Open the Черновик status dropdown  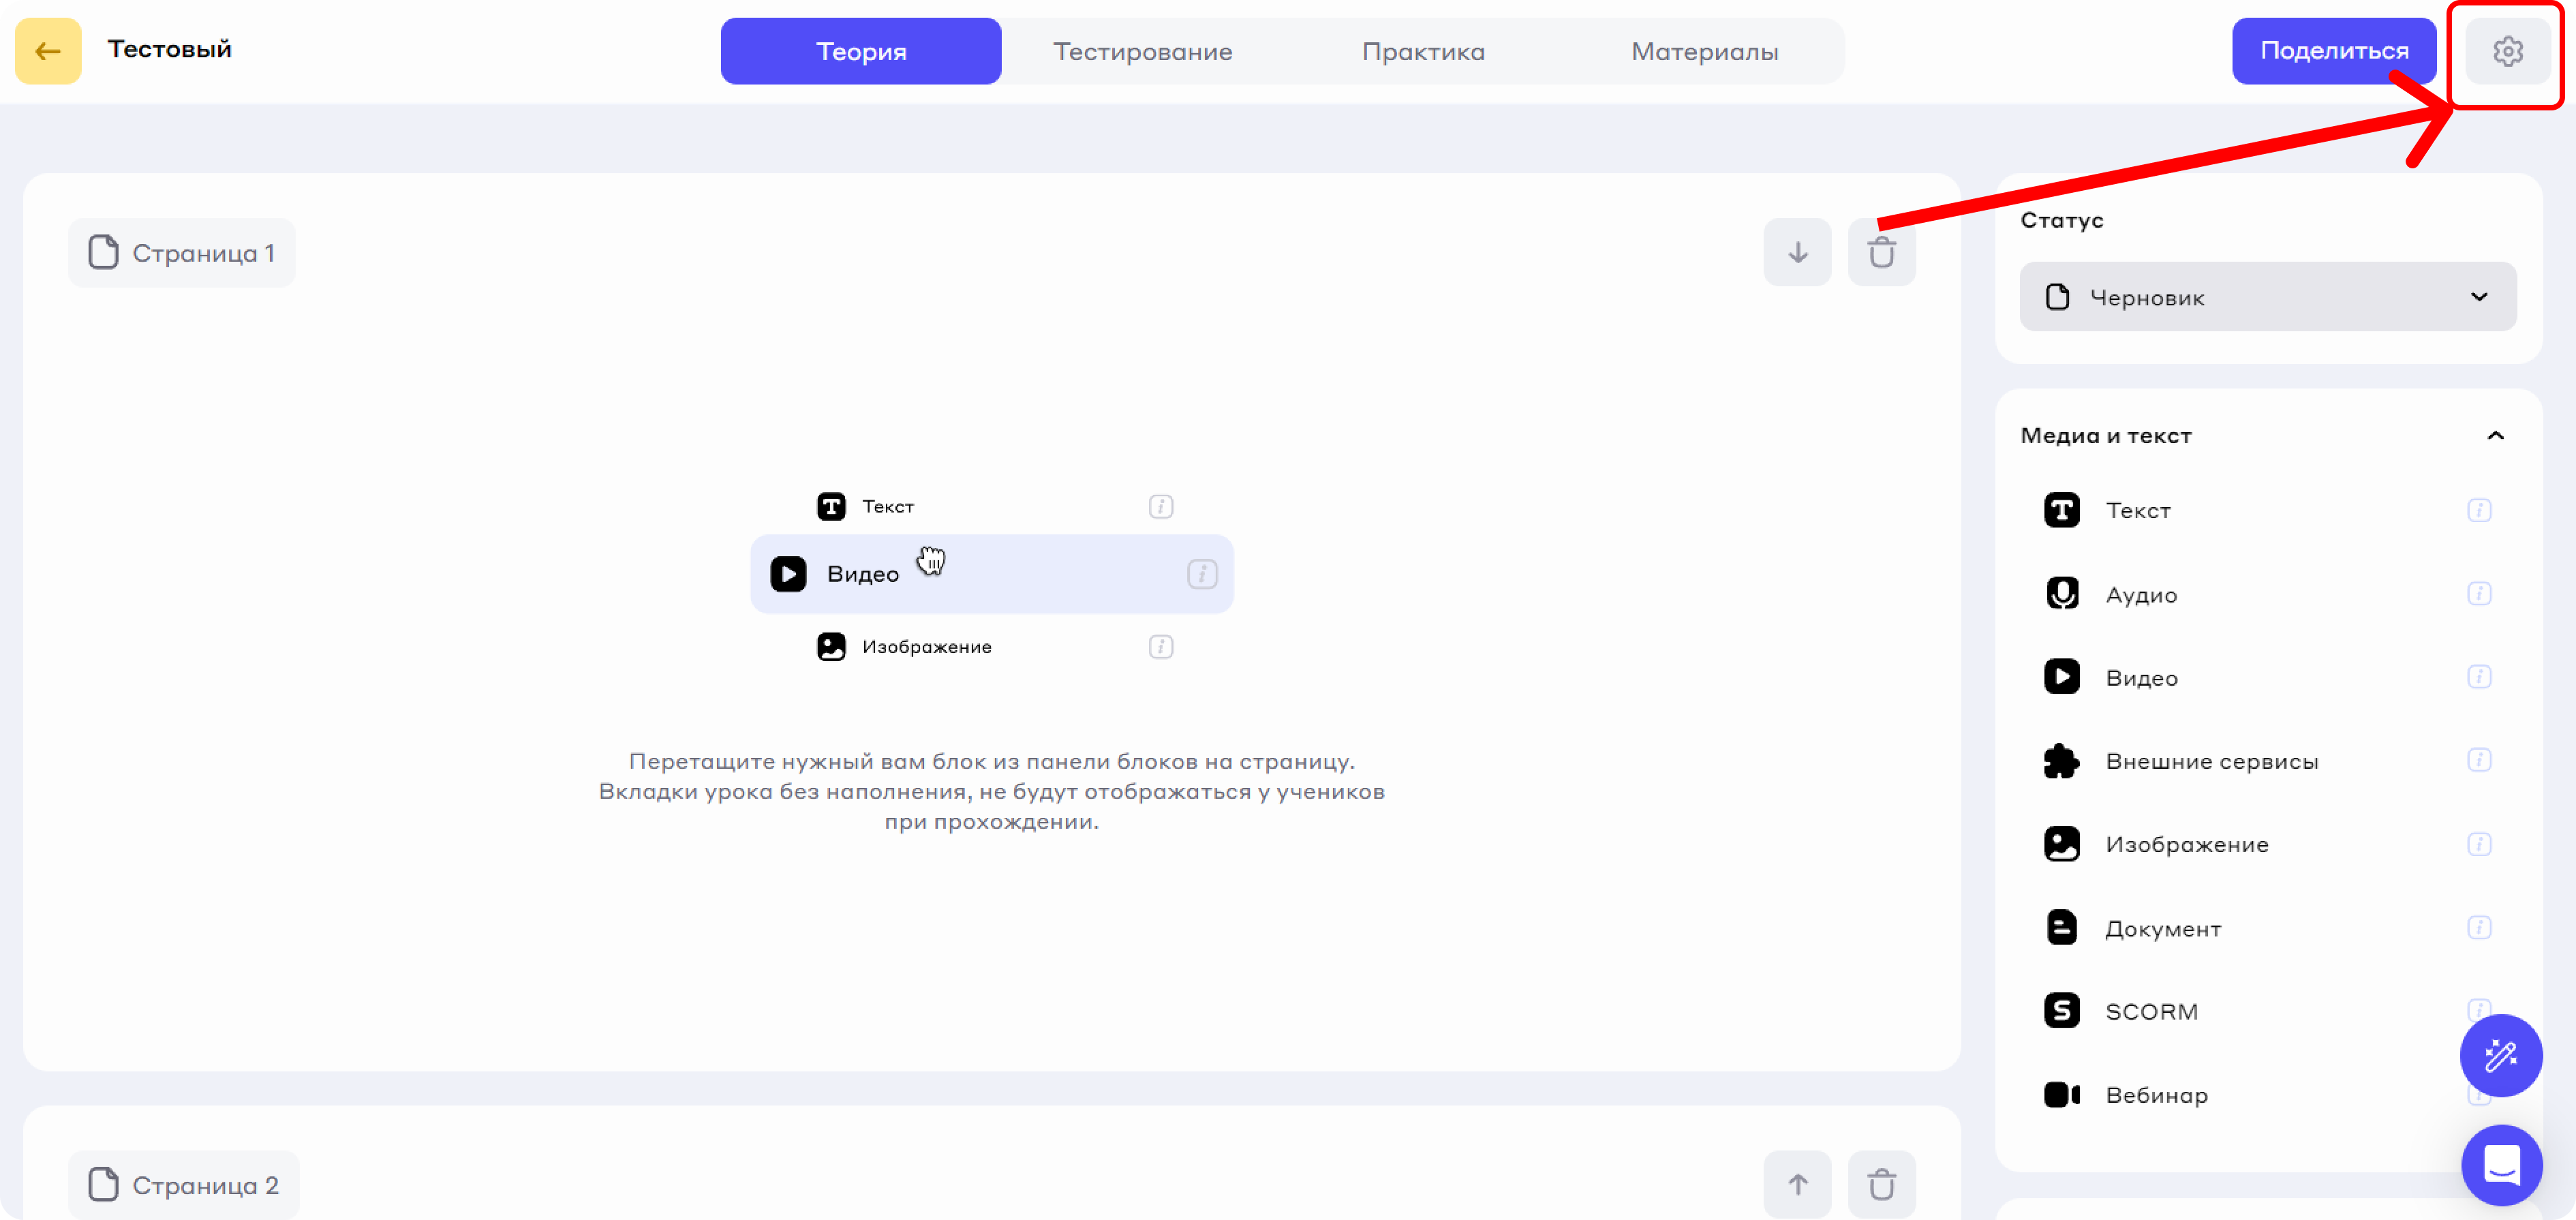click(2267, 297)
